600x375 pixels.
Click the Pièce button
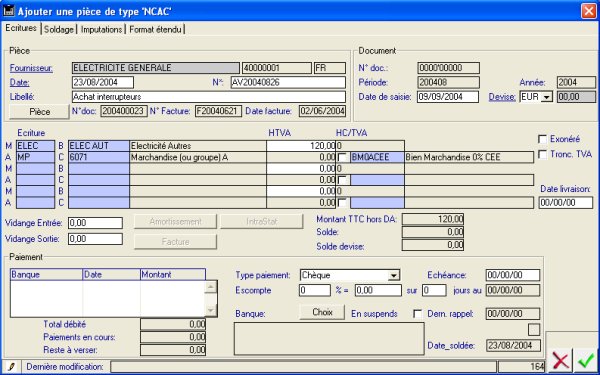[x=39, y=112]
